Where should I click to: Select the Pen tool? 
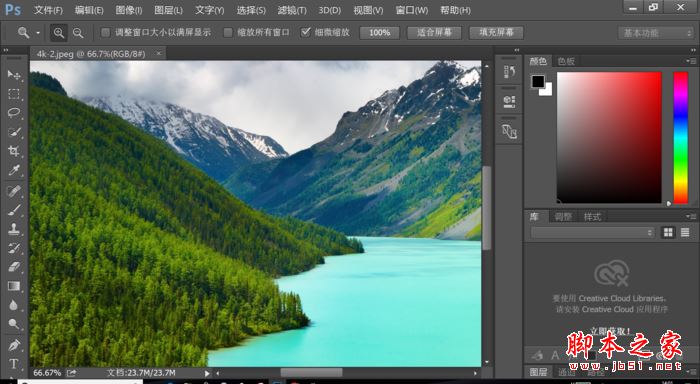point(14,345)
